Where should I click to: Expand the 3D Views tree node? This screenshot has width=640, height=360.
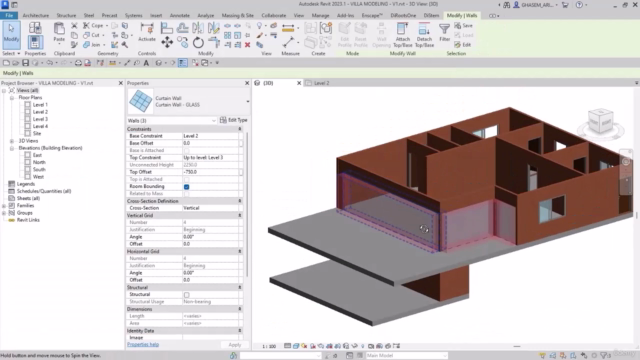pos(12,141)
